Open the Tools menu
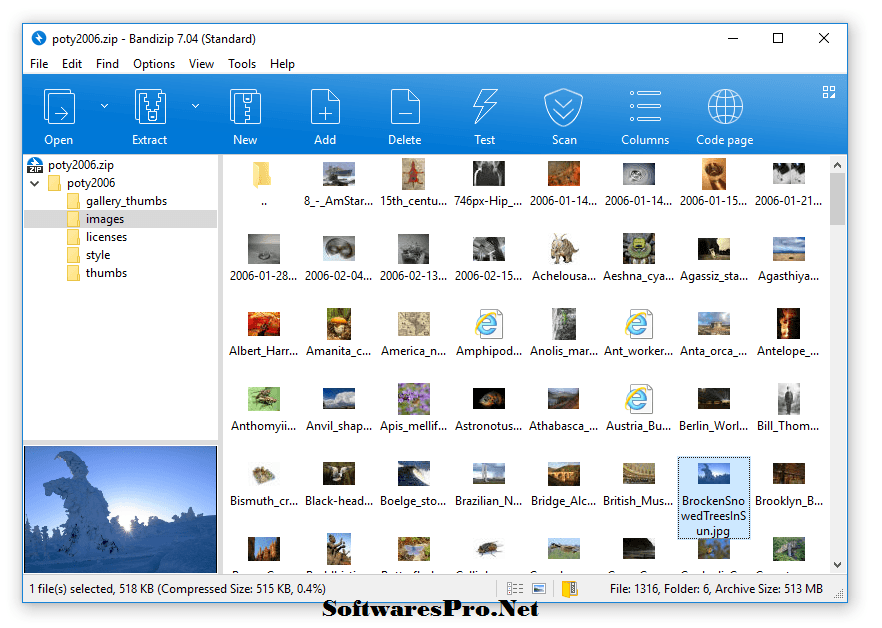This screenshot has width=882, height=628. pyautogui.click(x=241, y=63)
